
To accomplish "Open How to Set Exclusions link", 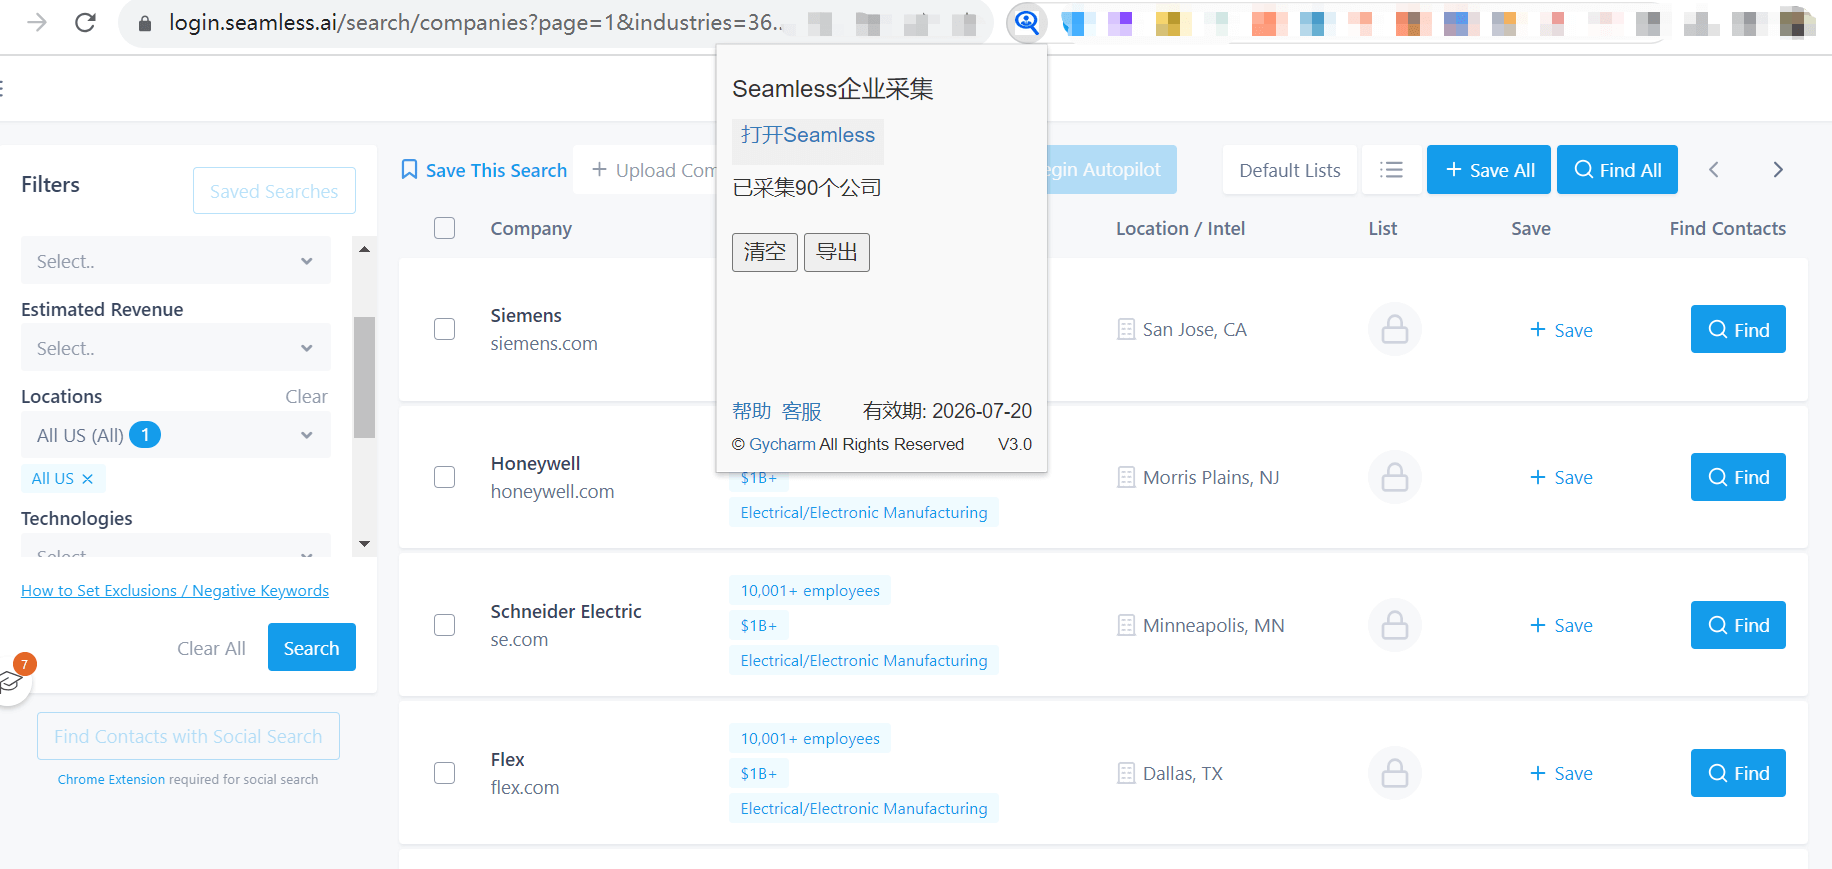I will [175, 591].
